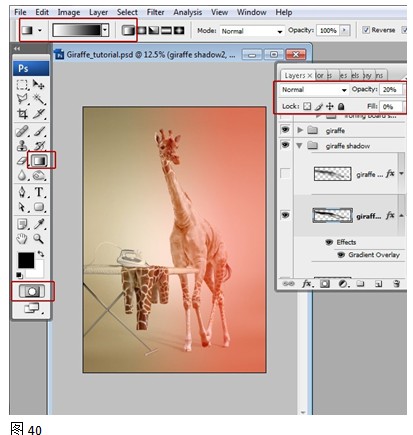Click the layer Opacity 20% field
The width and height of the screenshot is (413, 435).
390,89
